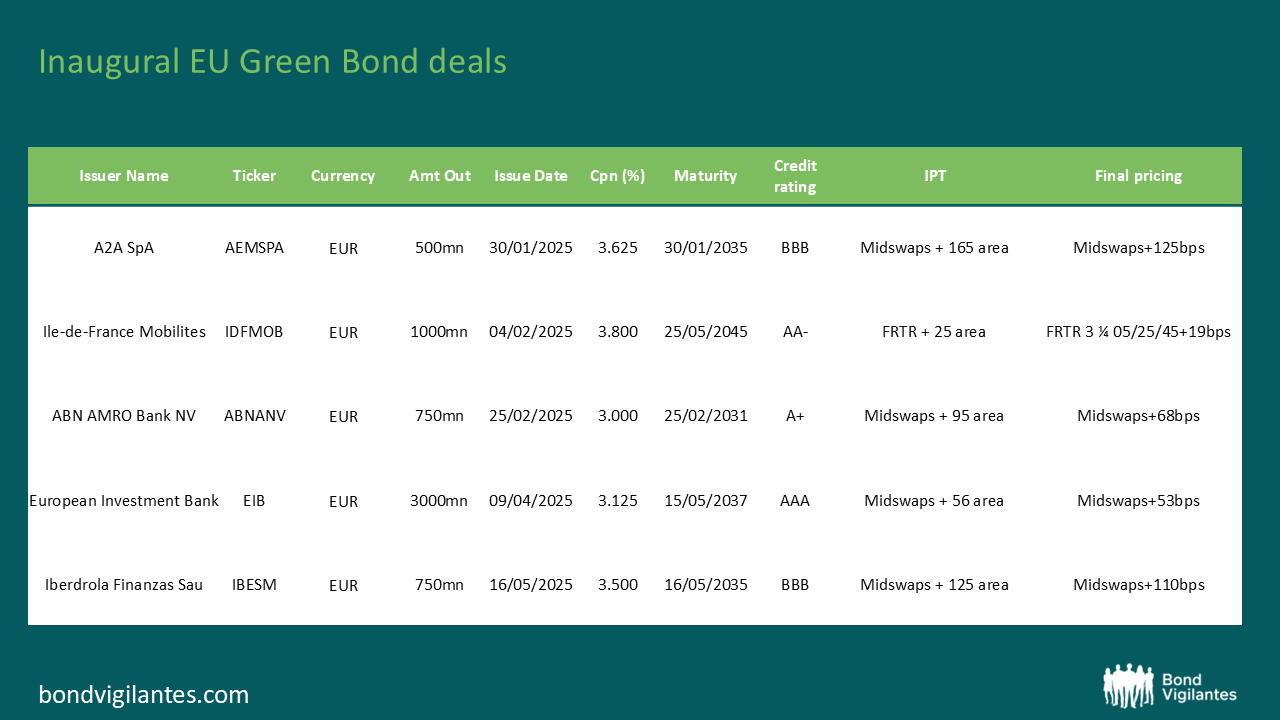The width and height of the screenshot is (1280, 720).
Task: Select Iberdrola's '750mn' amount cell
Action: pos(439,585)
